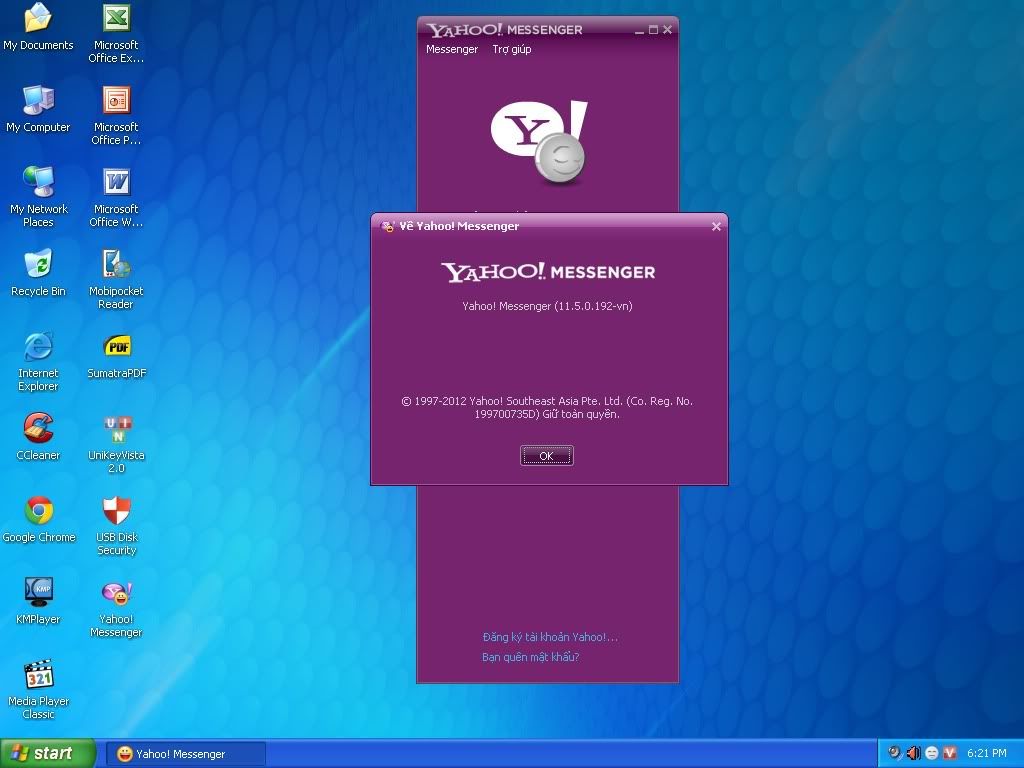Select My Computer desktop icon
Image resolution: width=1024 pixels, height=768 pixels.
coord(38,108)
